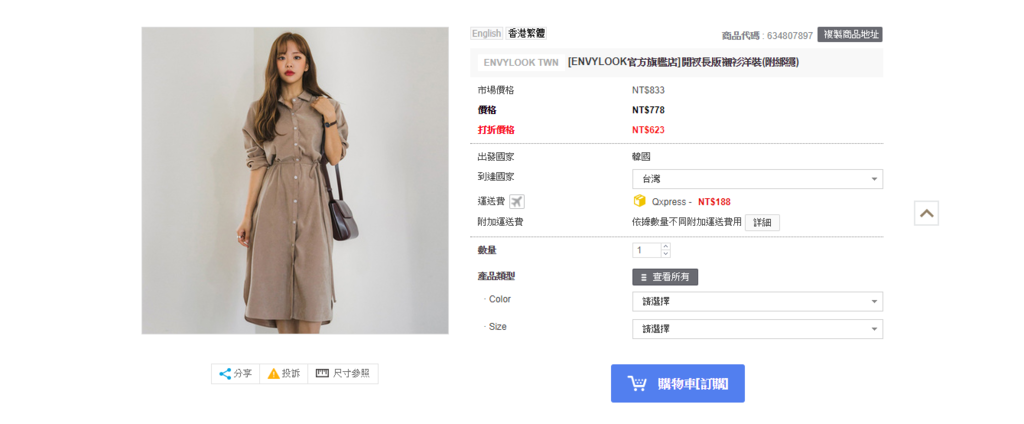1024x424 pixels.
Task: Click the yellow Qxpress box icon
Action: [639, 201]
